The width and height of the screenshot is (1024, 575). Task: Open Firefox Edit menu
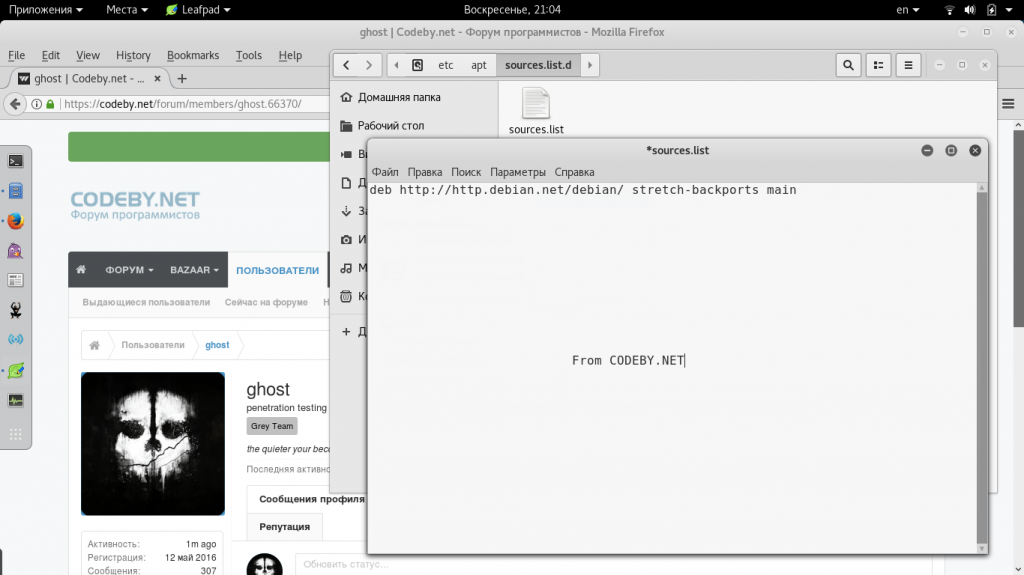[x=50, y=56]
